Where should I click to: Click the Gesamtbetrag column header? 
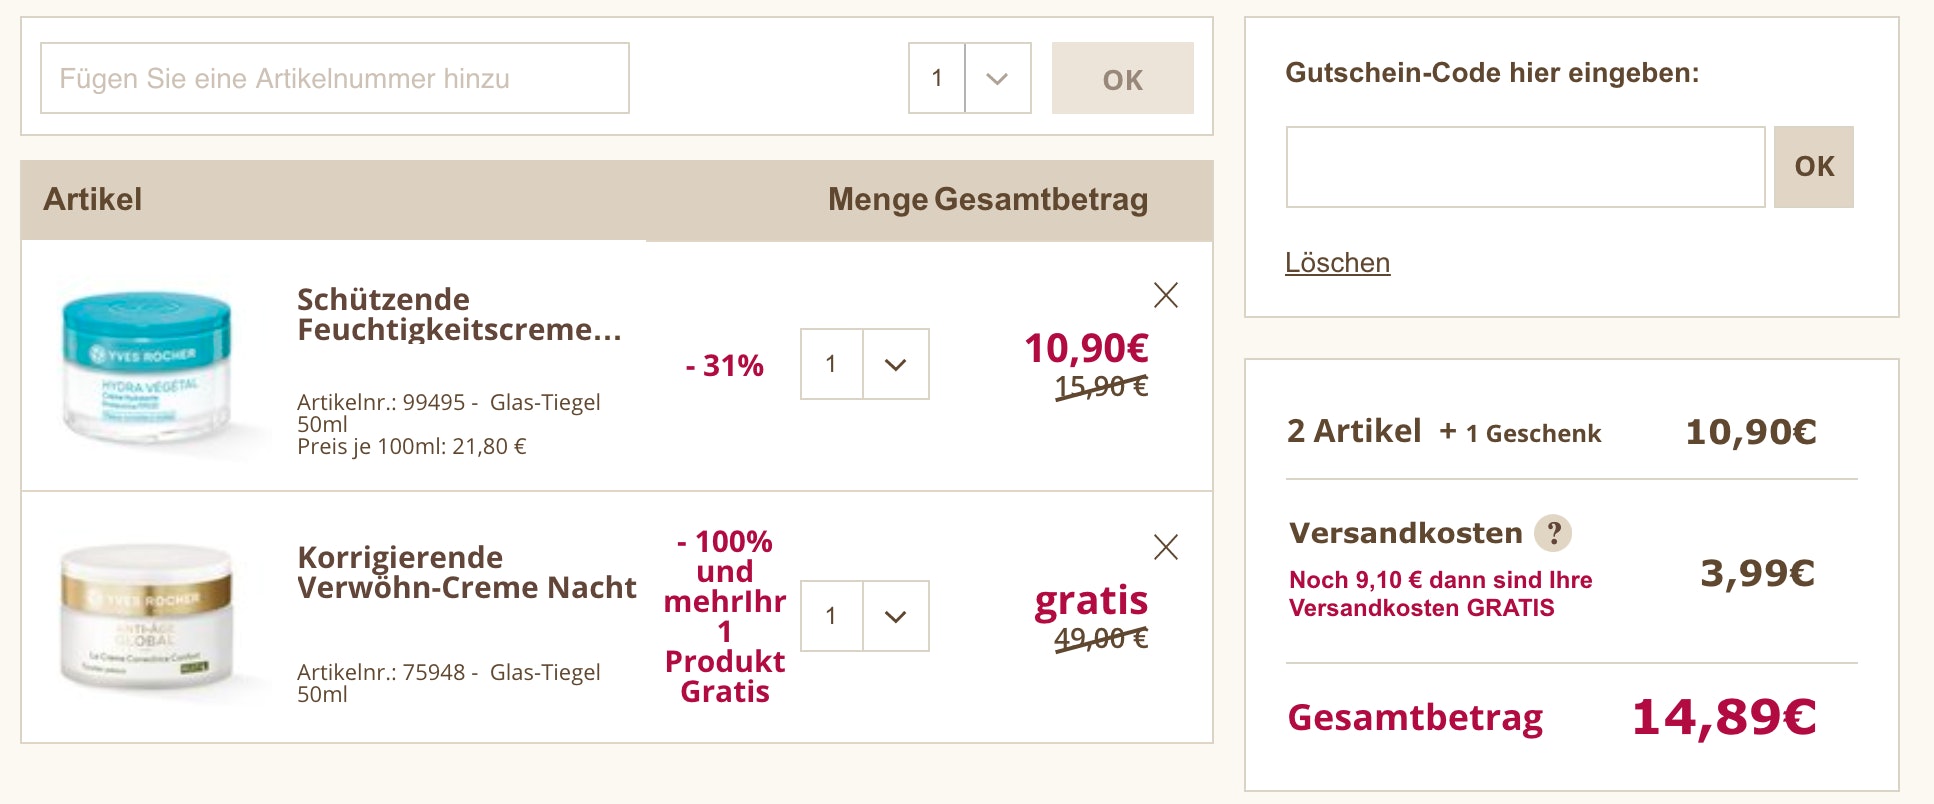(x=1041, y=200)
